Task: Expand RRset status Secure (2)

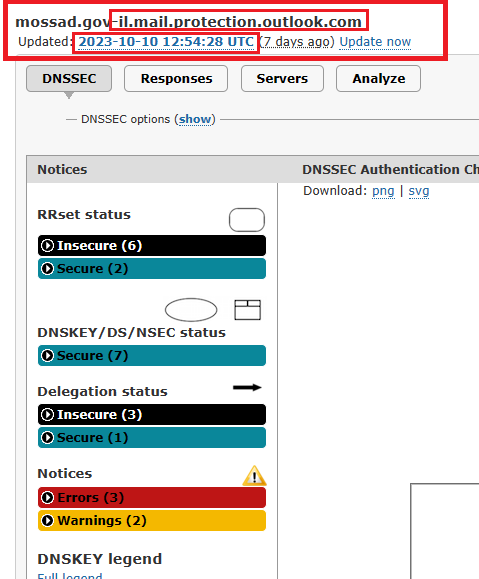Action: click(152, 268)
